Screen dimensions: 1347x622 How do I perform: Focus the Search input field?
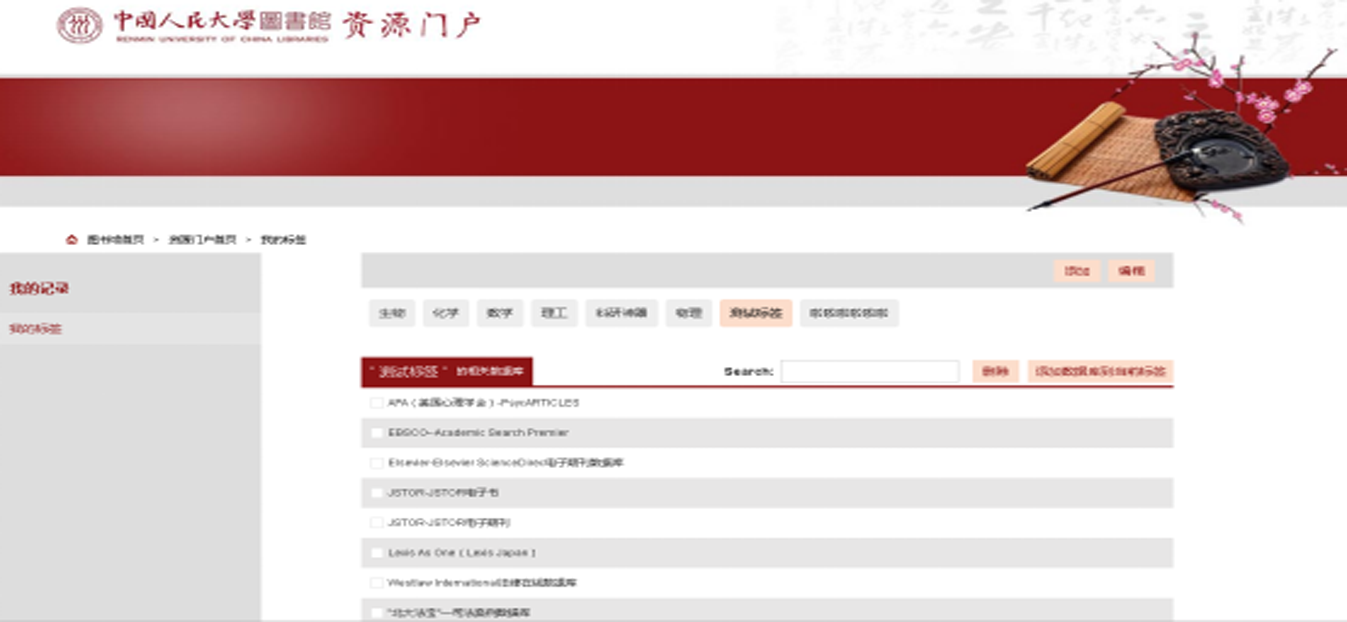(x=870, y=371)
